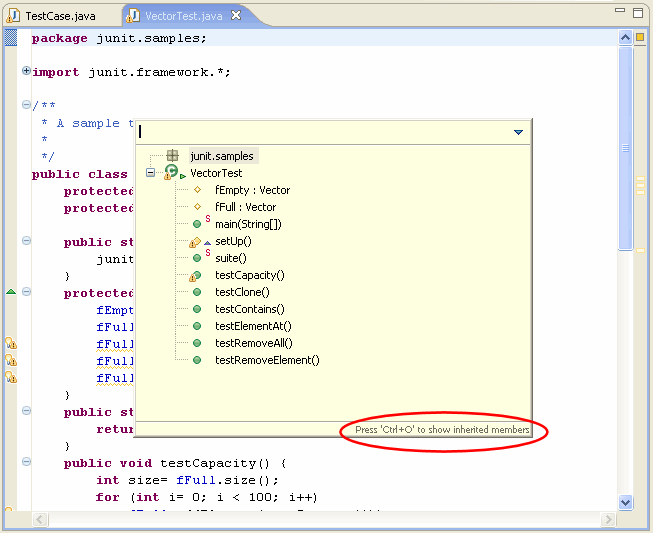Click the yellow overview ruler warning indicator
653x533 pixels.
[x=640, y=37]
